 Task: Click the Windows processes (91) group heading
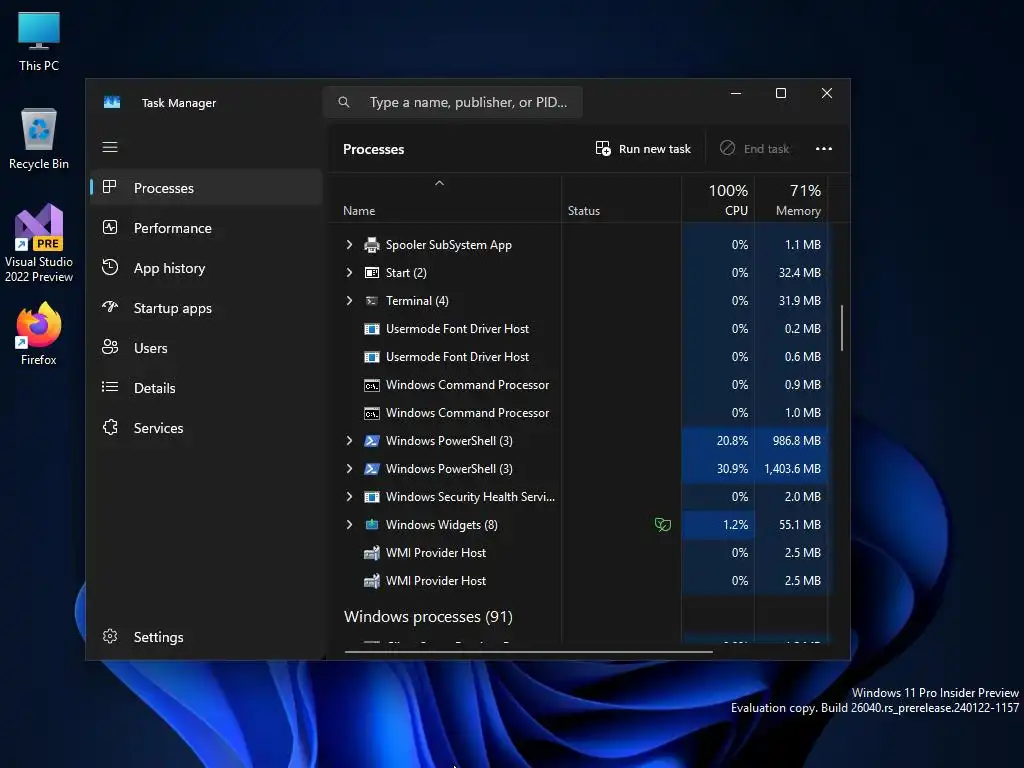tap(428, 616)
